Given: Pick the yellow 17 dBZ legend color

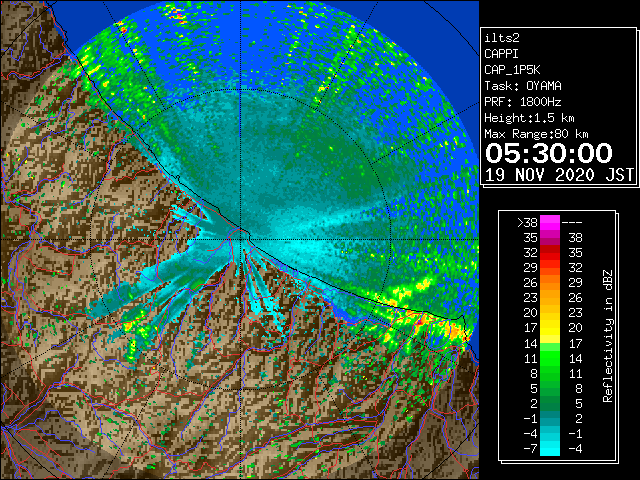Looking at the screenshot, I should (550, 328).
